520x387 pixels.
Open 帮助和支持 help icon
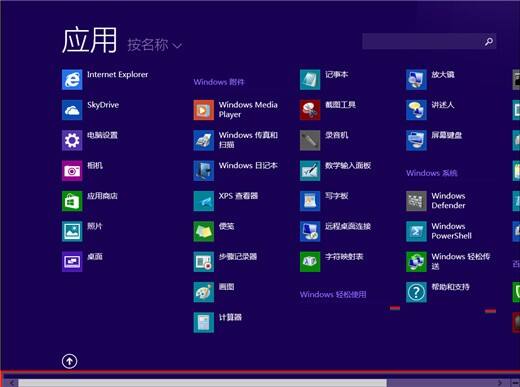[416, 292]
